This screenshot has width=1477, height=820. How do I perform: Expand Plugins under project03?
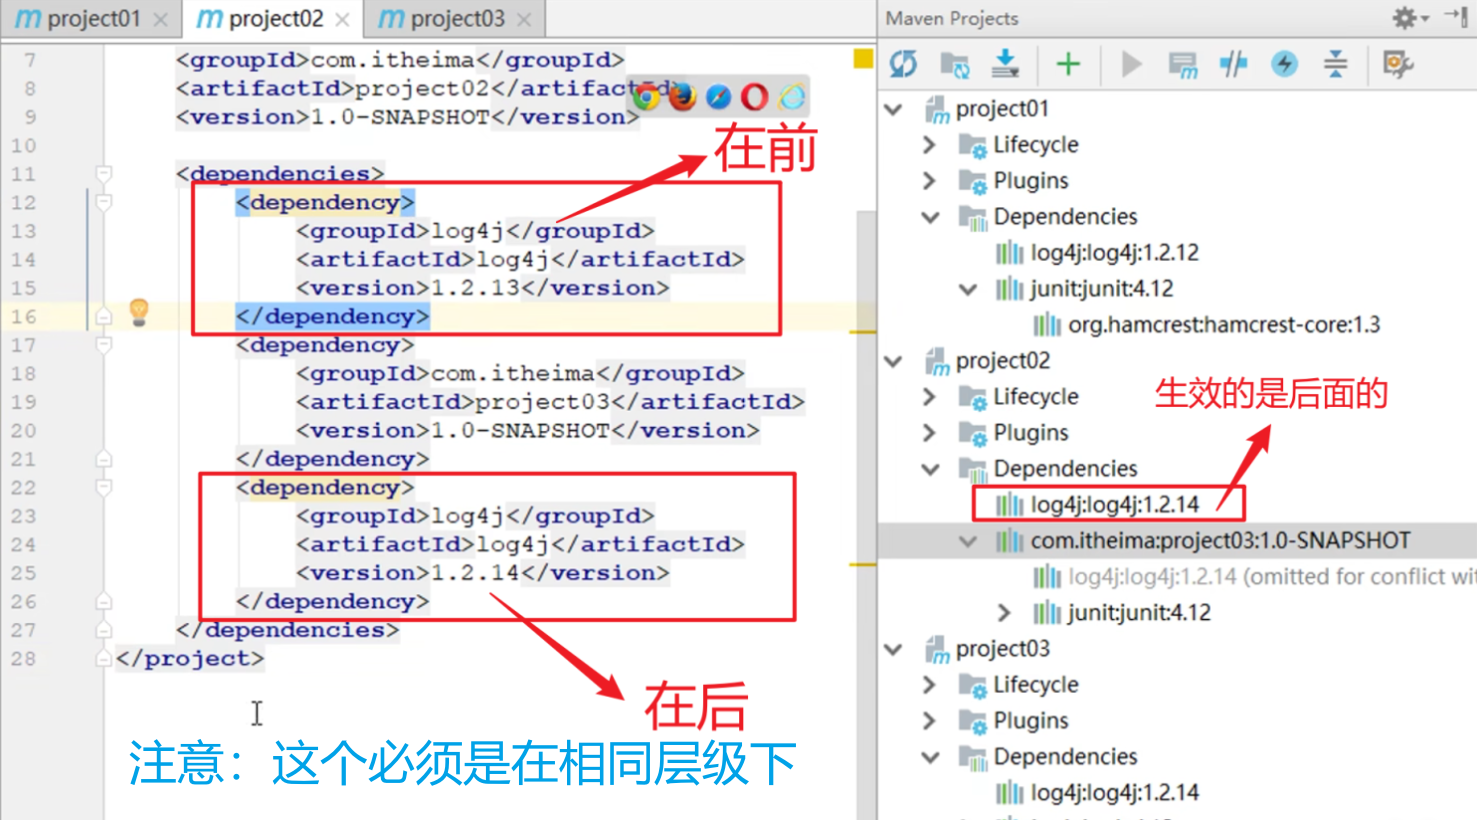[x=930, y=721]
